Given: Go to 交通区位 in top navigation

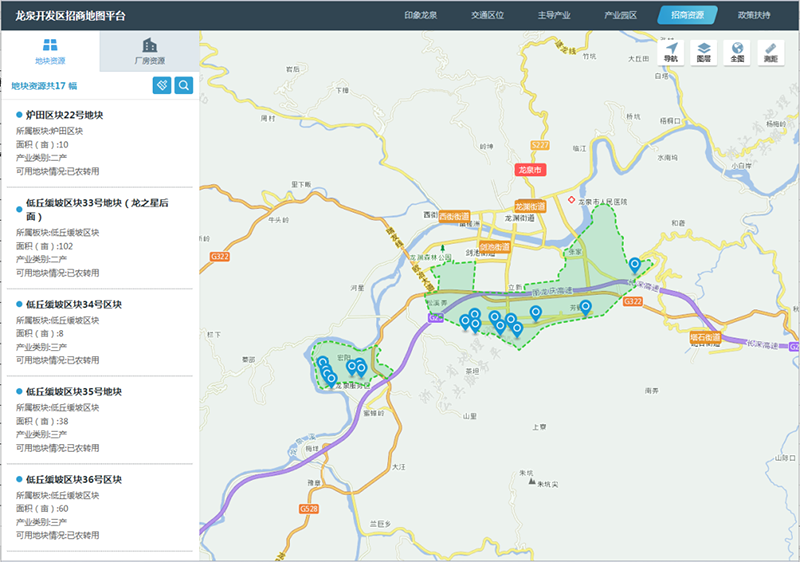Looking at the screenshot, I should pos(487,16).
